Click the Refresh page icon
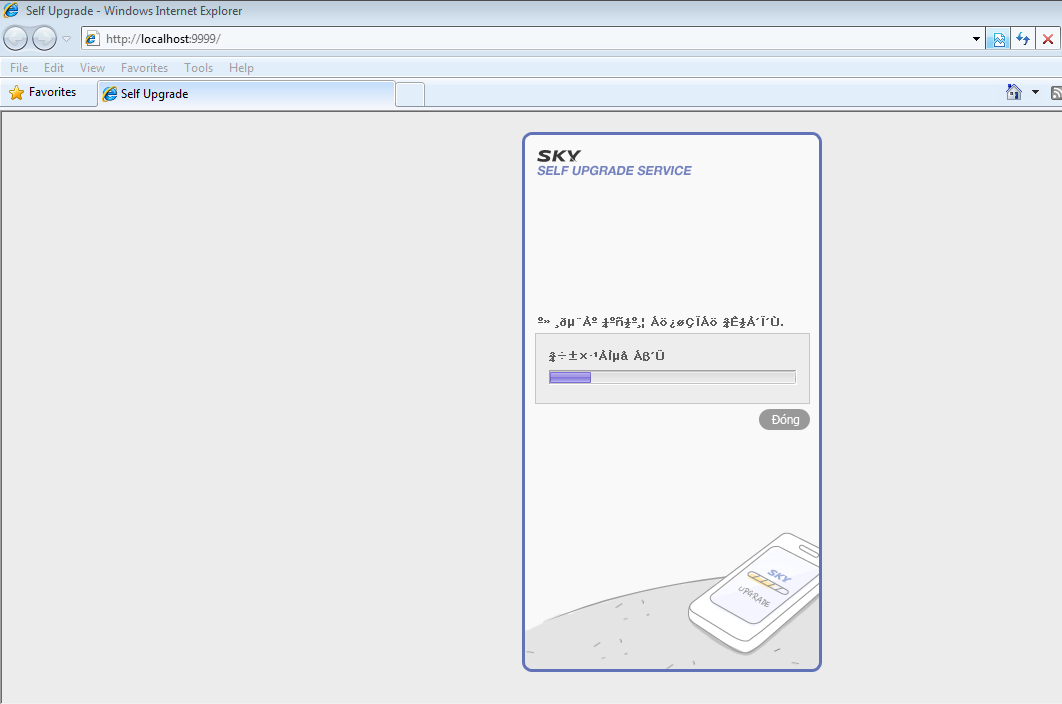 pyautogui.click(x=1023, y=39)
